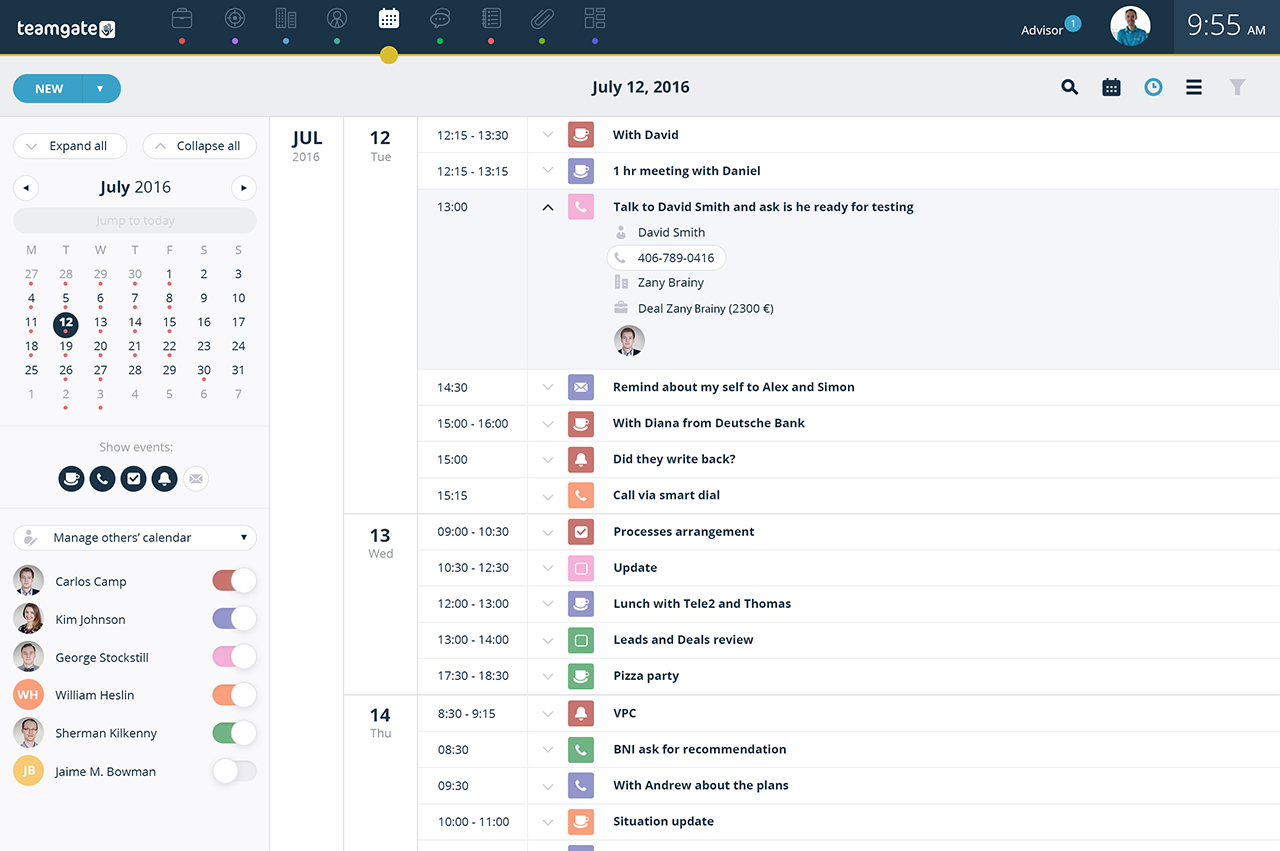Click Processes arrangement task checkbox icon
Screen dimensions: 1280x851
[x=581, y=531]
